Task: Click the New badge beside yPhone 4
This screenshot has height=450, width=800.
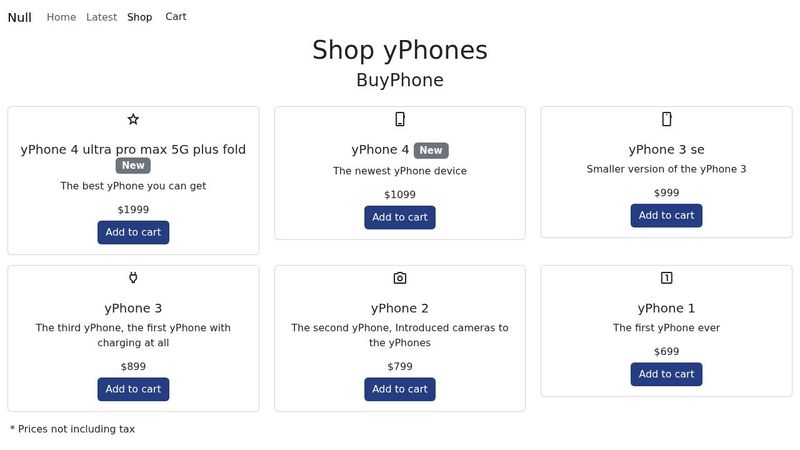Action: tap(430, 150)
